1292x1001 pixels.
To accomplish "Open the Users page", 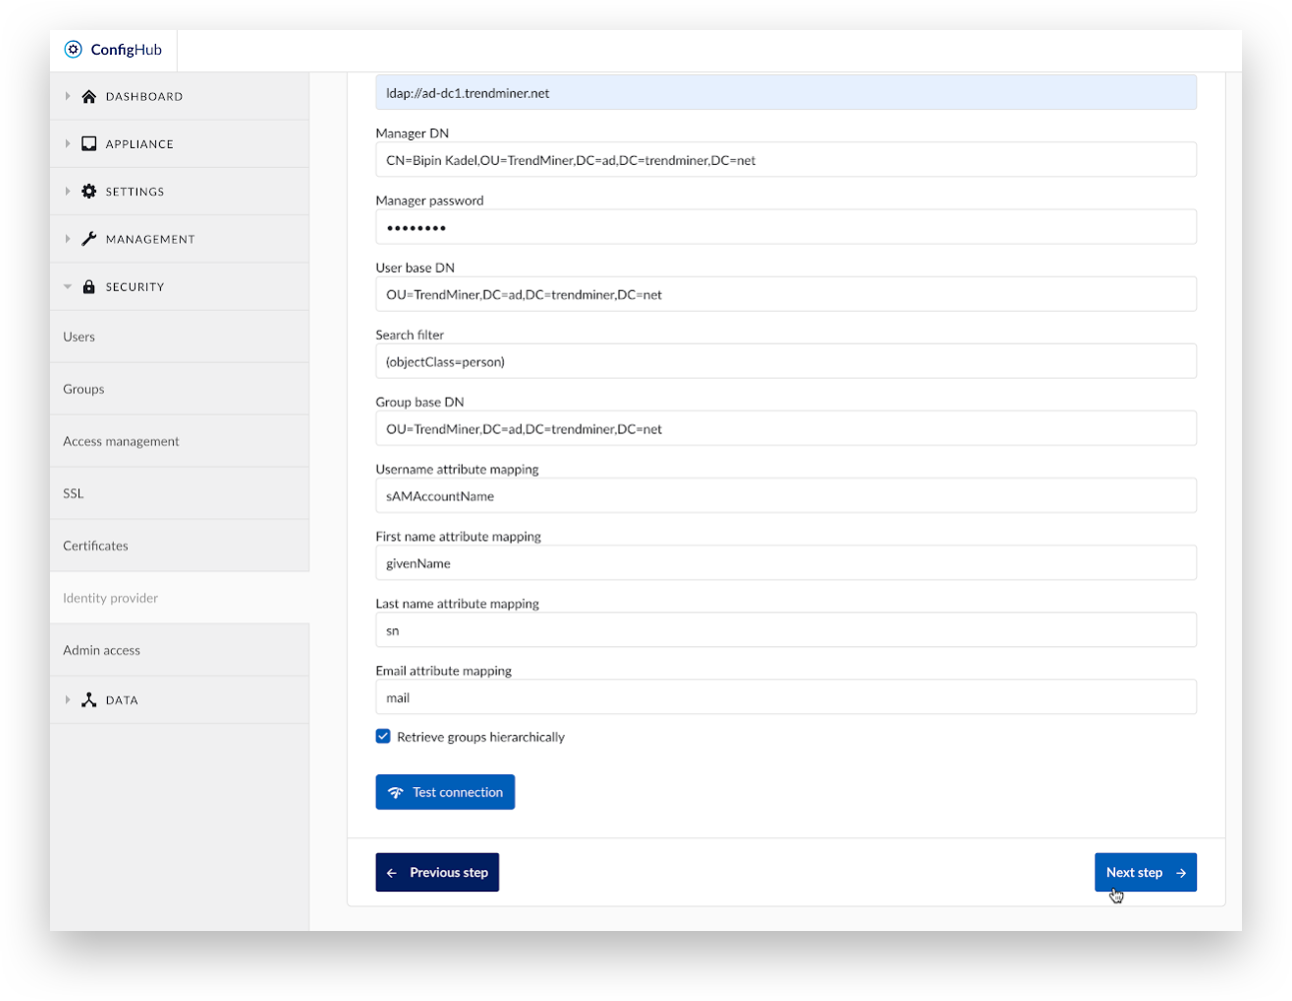I will coord(179,337).
